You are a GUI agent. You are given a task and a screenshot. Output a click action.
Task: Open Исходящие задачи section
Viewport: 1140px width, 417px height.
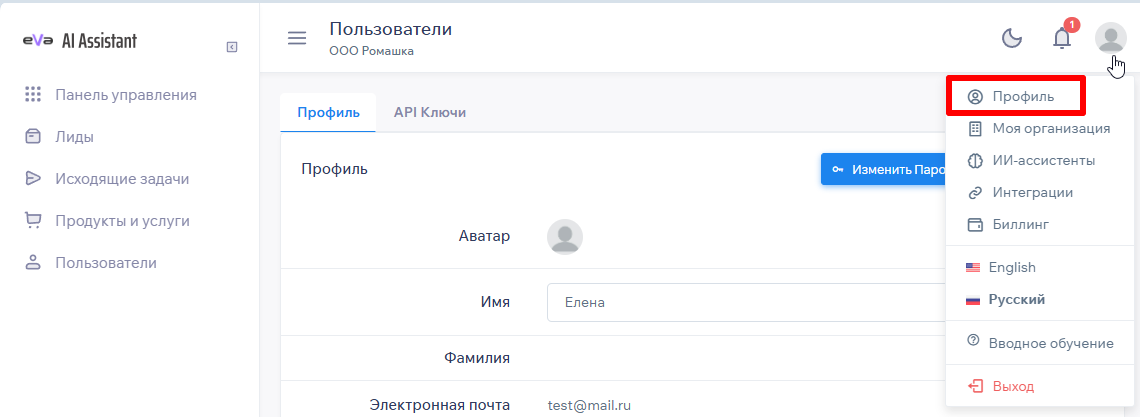point(121,179)
